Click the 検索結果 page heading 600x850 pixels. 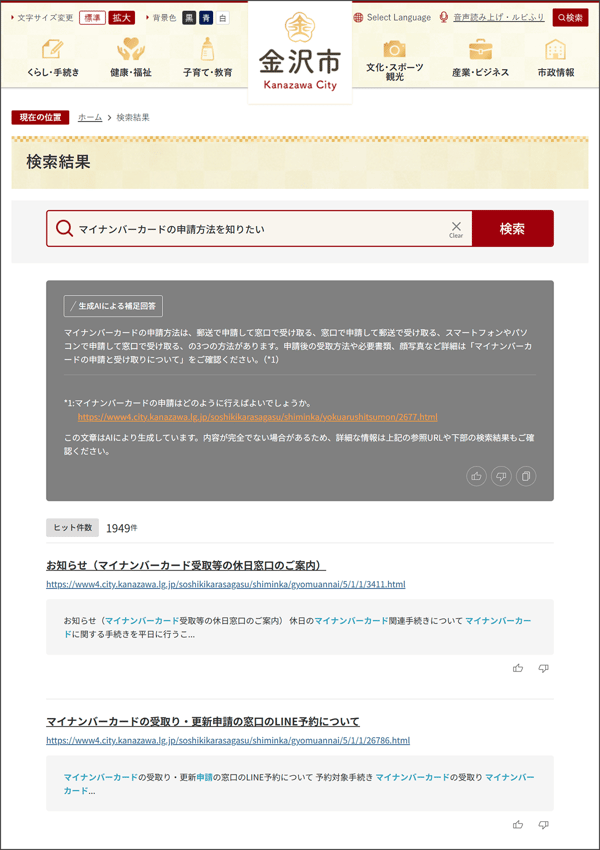[x=59, y=162]
